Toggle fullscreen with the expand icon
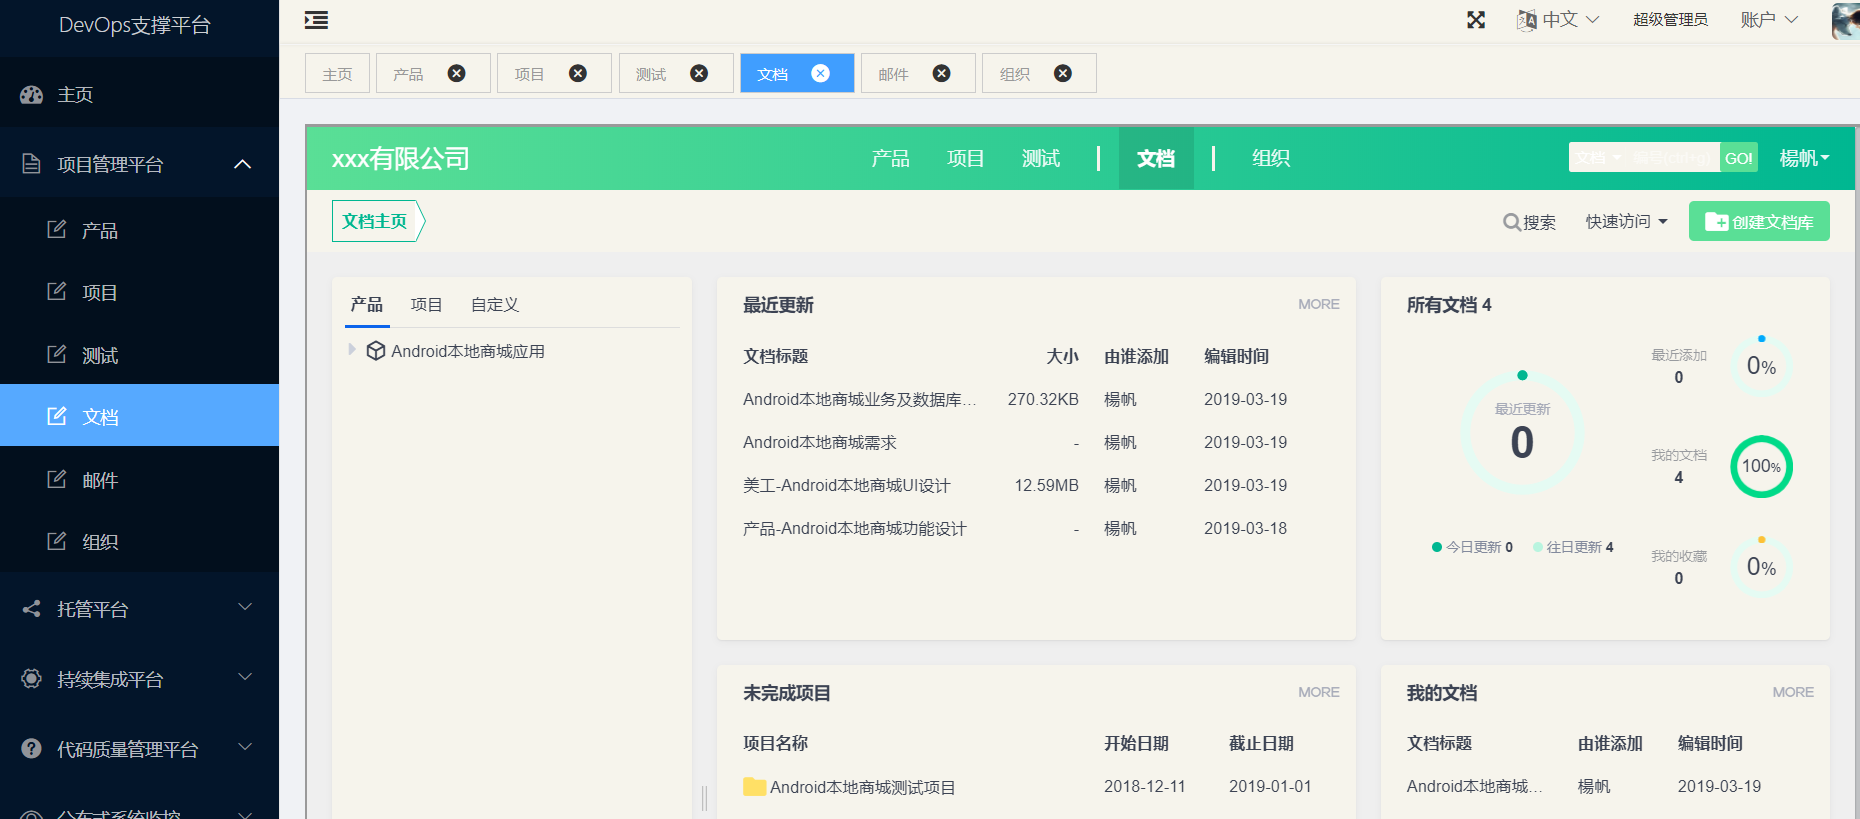The image size is (1860, 819). [1476, 20]
